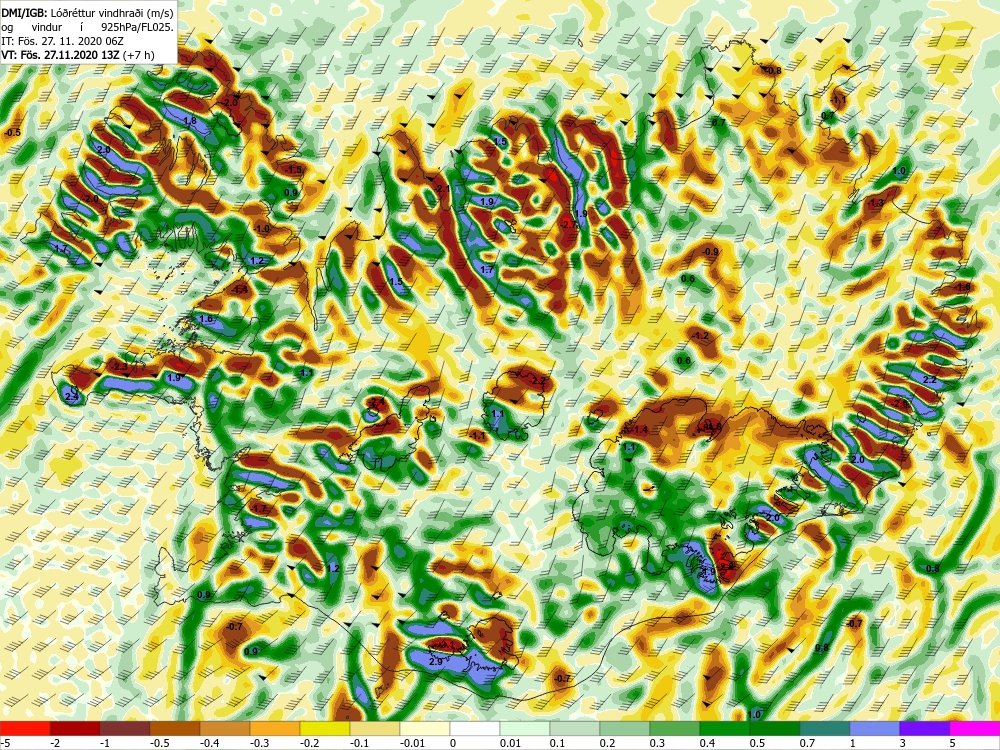Select the '925hPa/FL025' text in the title box

pos(136,27)
